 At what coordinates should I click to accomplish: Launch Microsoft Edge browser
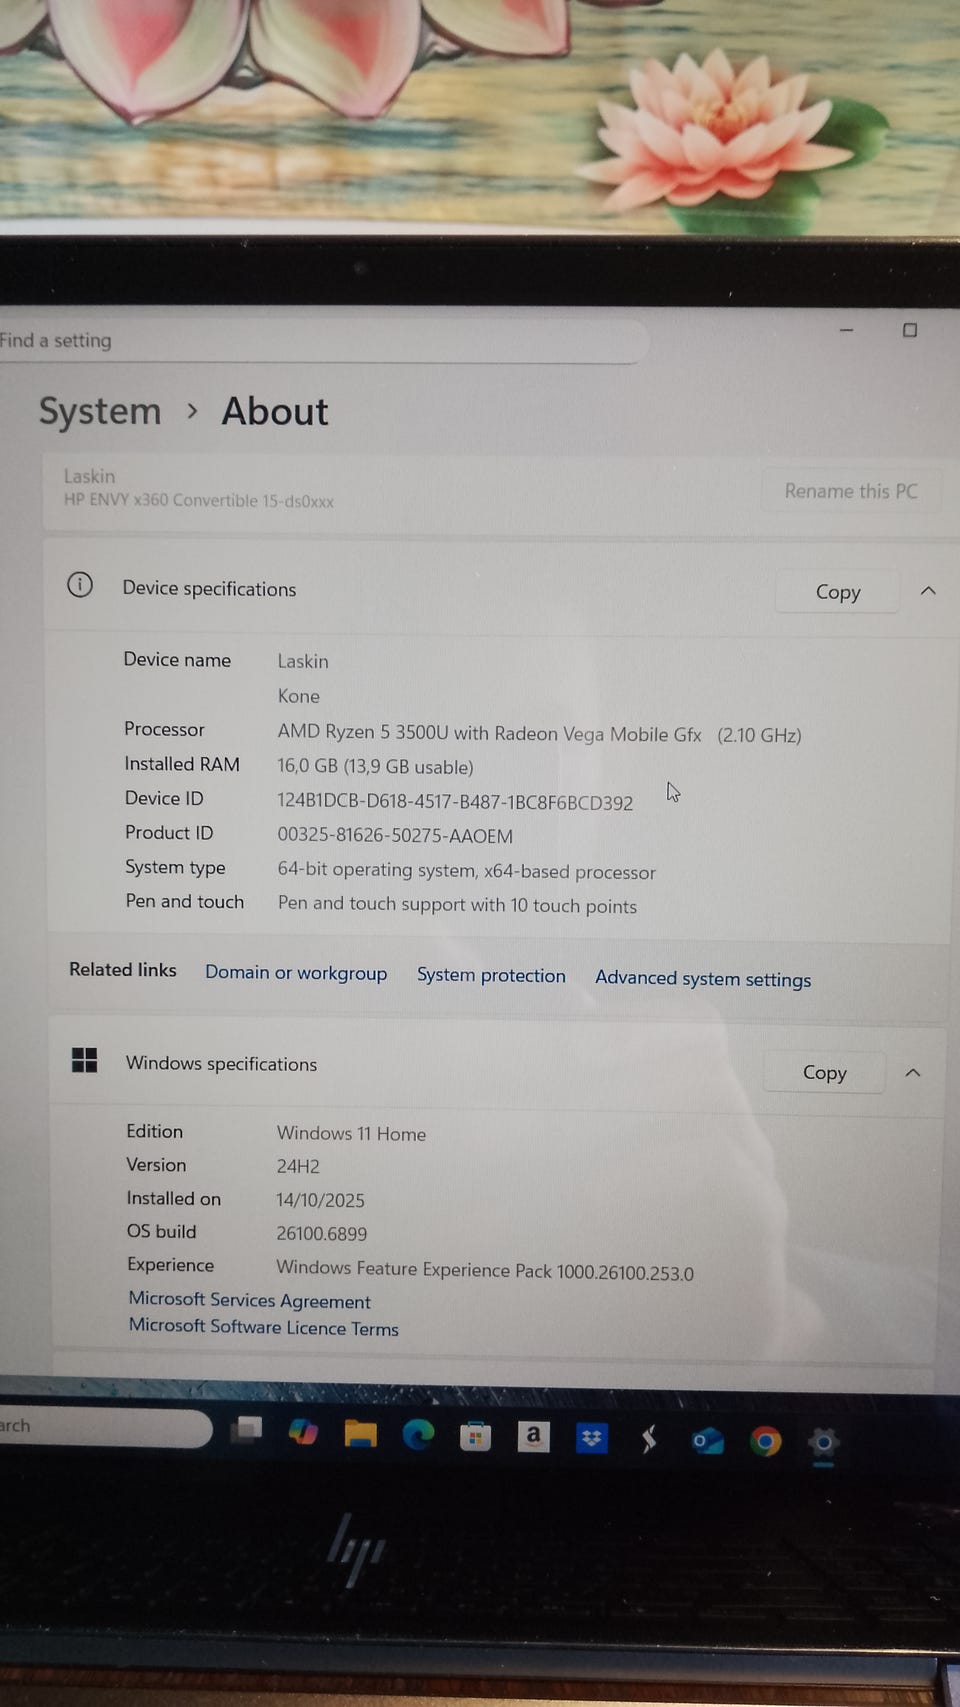tap(418, 1435)
